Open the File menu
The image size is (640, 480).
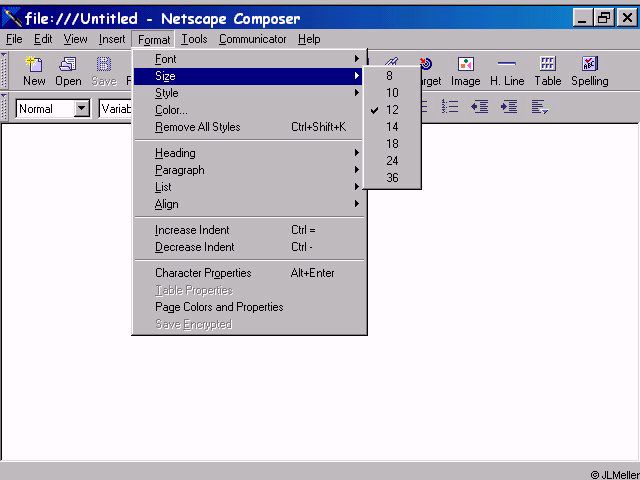point(14,39)
